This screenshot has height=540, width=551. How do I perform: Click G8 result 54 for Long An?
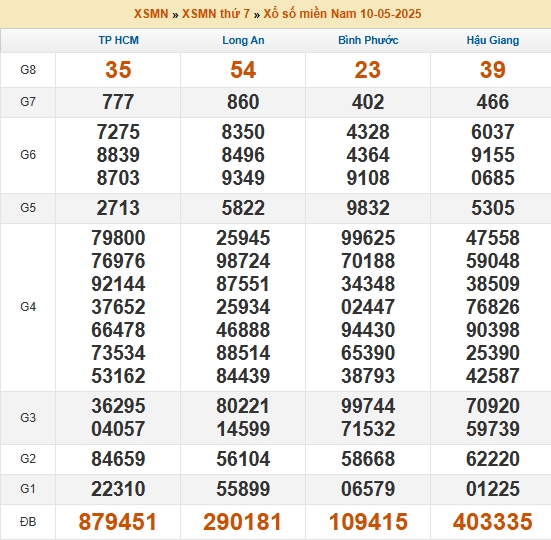point(243,70)
